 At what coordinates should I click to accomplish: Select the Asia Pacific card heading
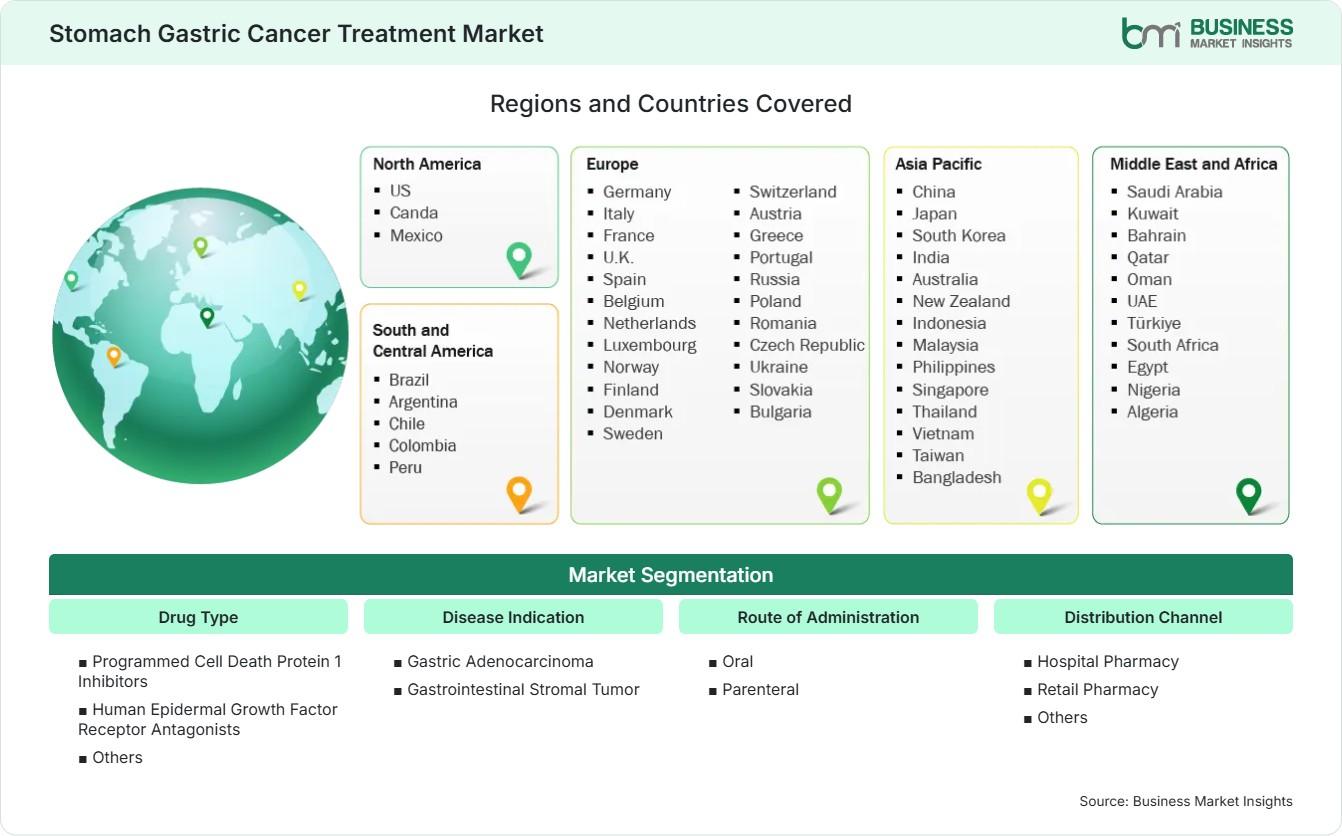(x=939, y=164)
